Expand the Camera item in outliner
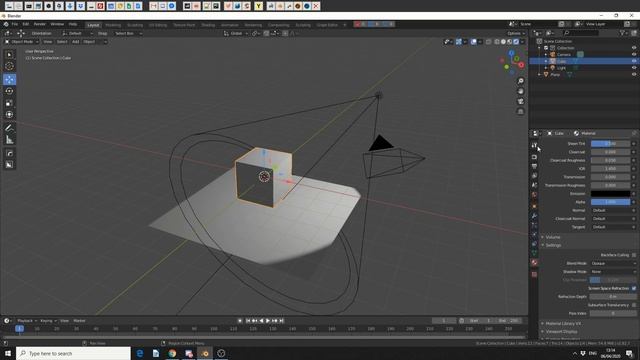 click(546, 55)
